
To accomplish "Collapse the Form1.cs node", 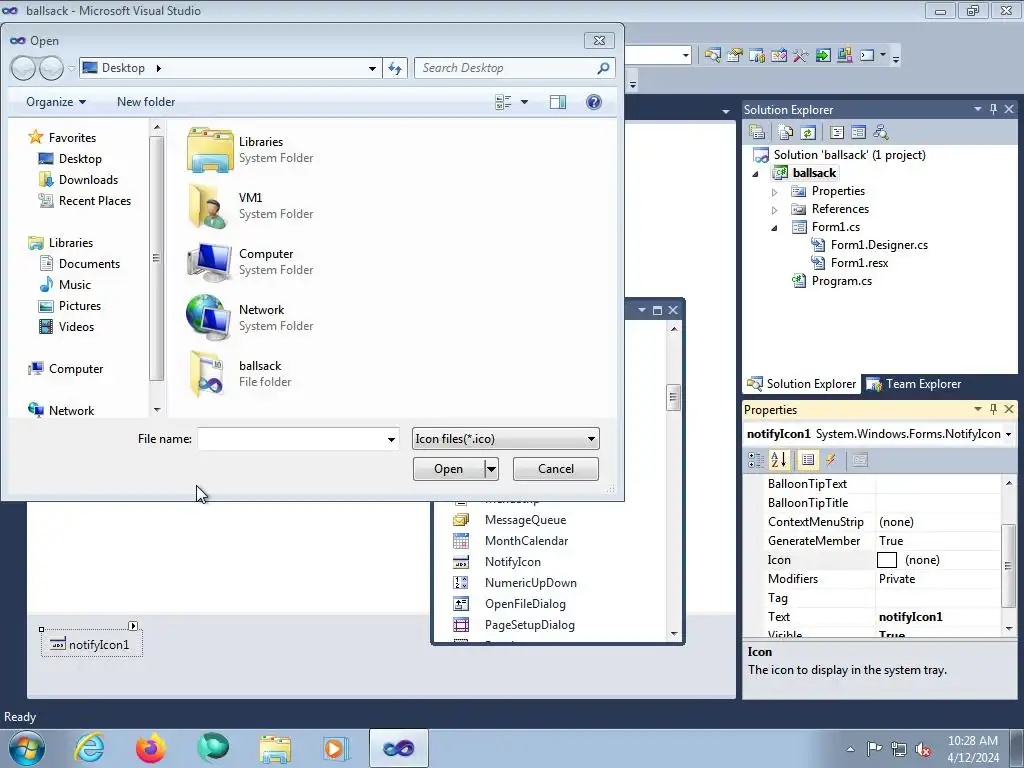I will pyautogui.click(x=775, y=228).
